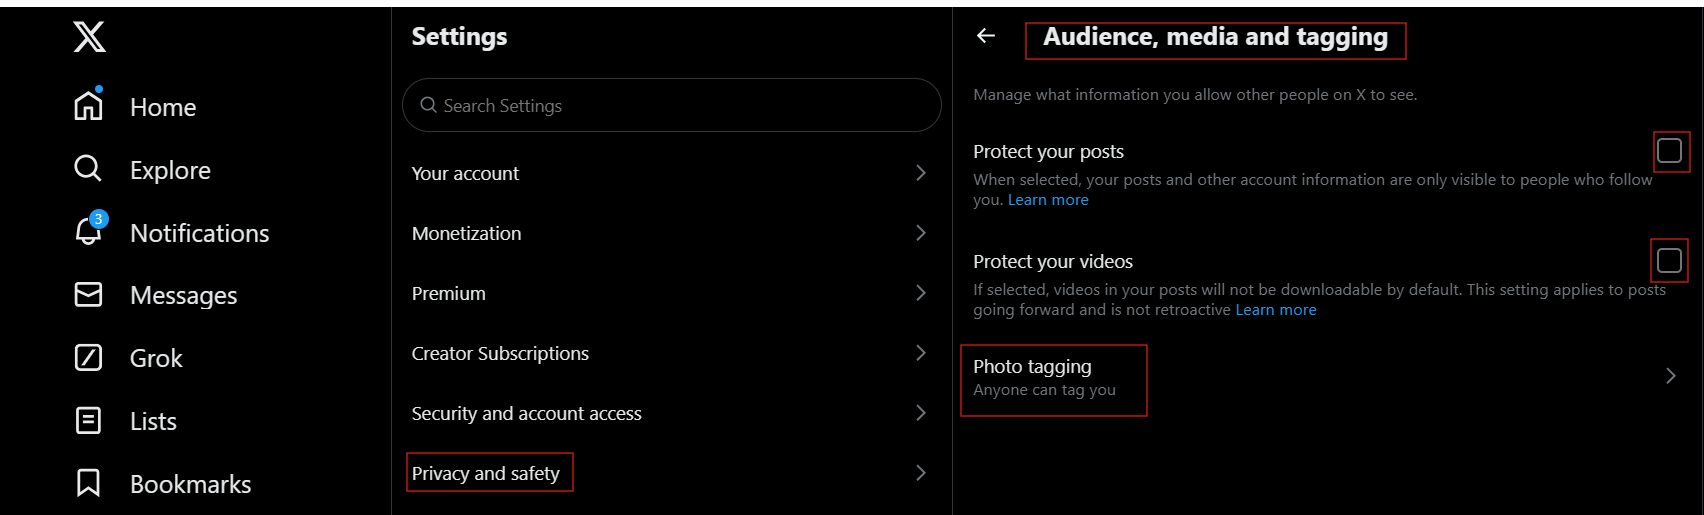Click 'Anyone can tag you' text
This screenshot has height=515, width=1704.
[1044, 390]
